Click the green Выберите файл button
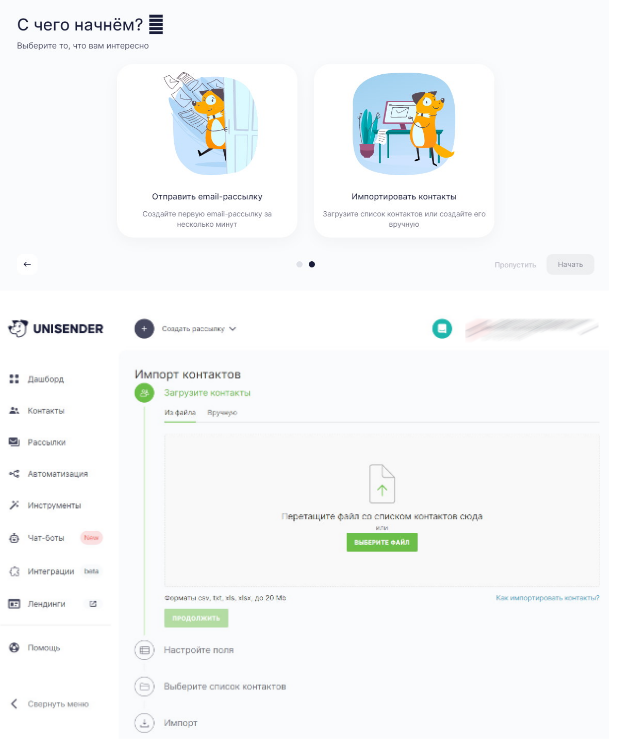Viewport: 636px width, 748px height. [382, 542]
